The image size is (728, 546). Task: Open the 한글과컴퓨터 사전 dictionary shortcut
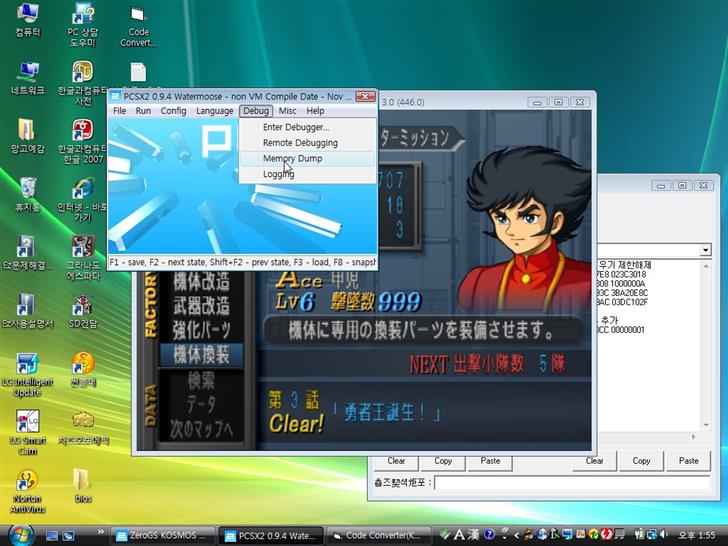83,83
